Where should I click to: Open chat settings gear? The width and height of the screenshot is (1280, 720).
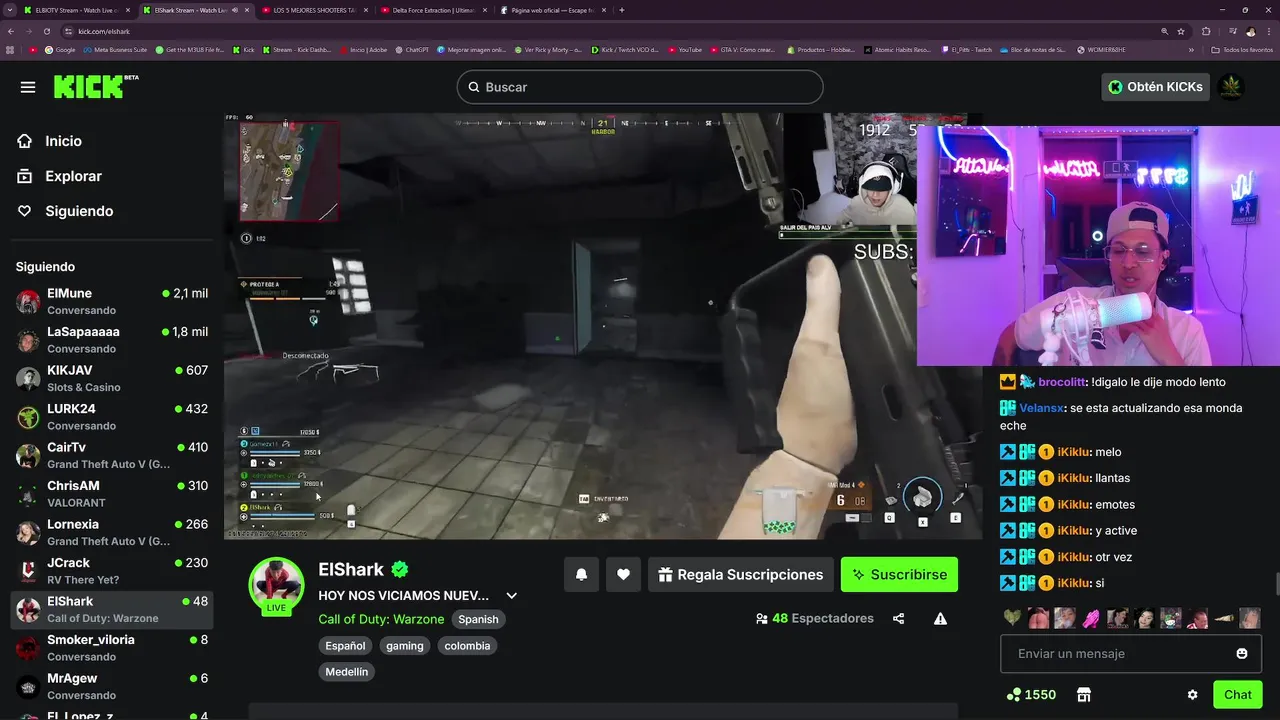pos(1192,695)
